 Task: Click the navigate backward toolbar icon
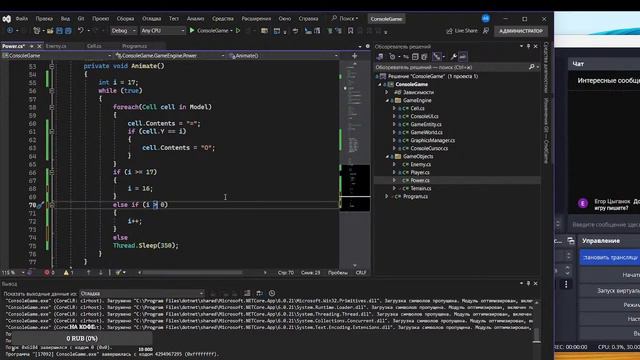10,31
